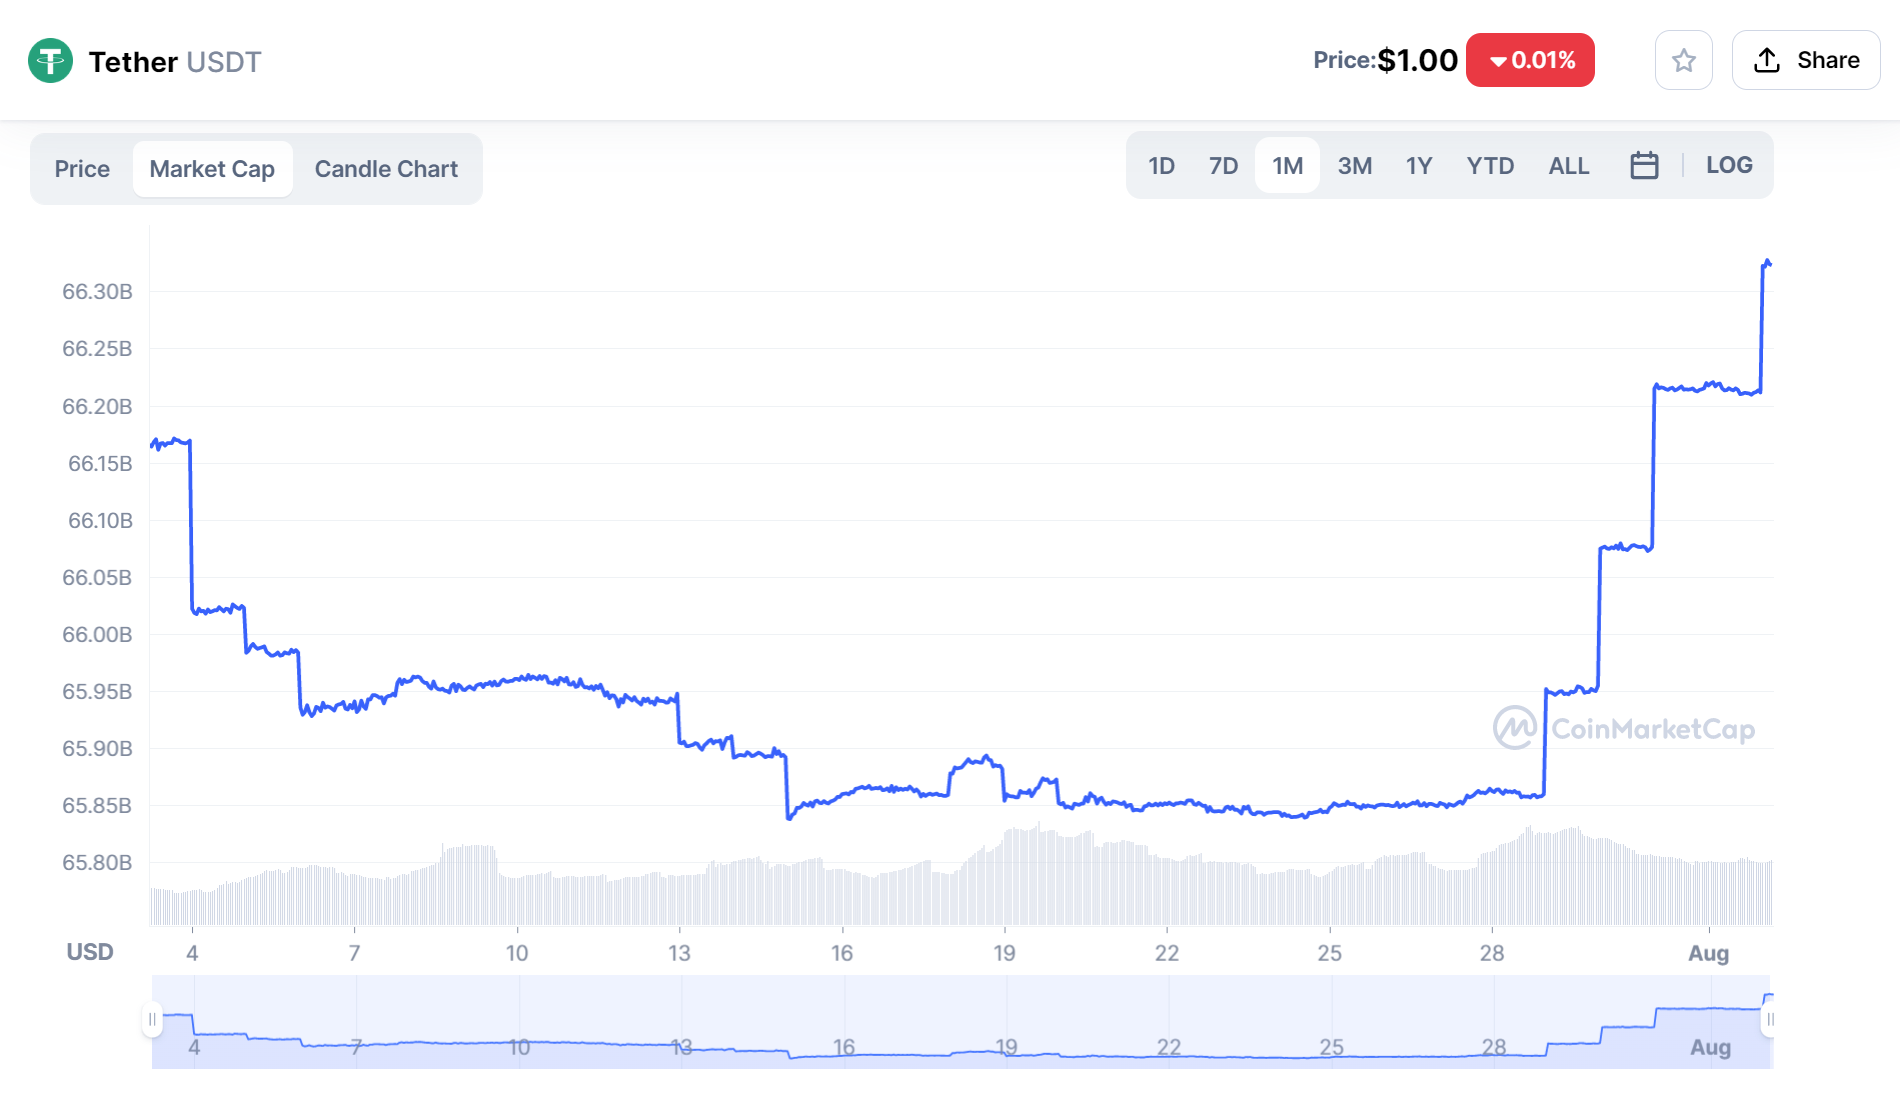
Task: Open the calendar date range picker
Action: point(1644,165)
